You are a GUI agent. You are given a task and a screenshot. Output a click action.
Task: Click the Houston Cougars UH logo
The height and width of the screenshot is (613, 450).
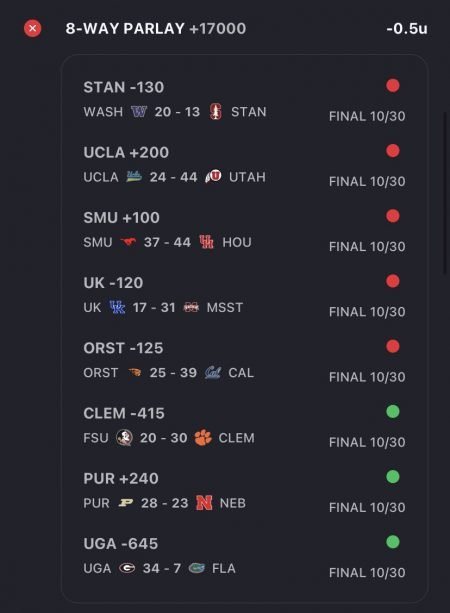click(206, 242)
